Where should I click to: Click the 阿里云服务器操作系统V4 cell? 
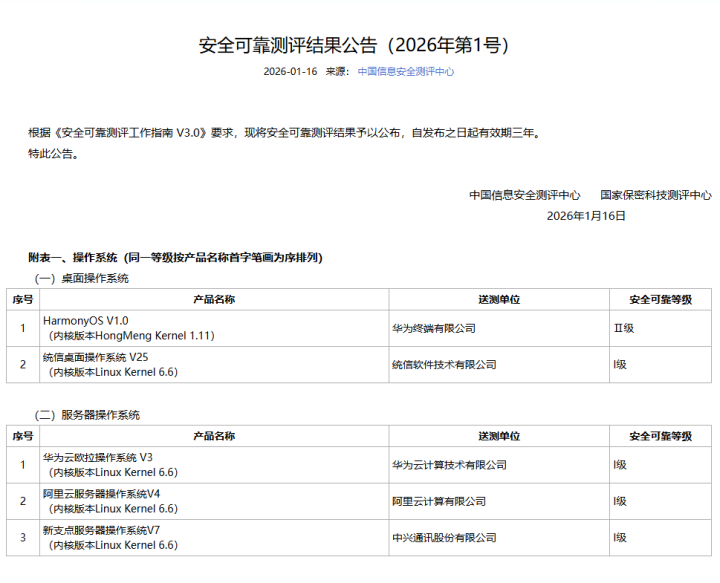[x=214, y=501]
